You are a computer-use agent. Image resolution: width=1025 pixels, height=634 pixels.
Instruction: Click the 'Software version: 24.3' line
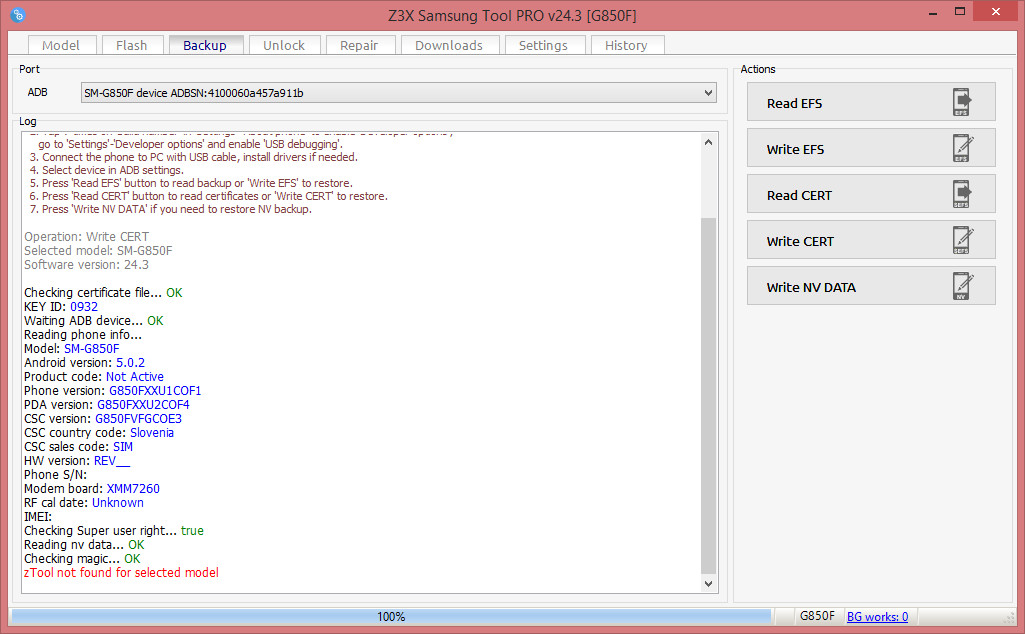pyautogui.click(x=86, y=265)
